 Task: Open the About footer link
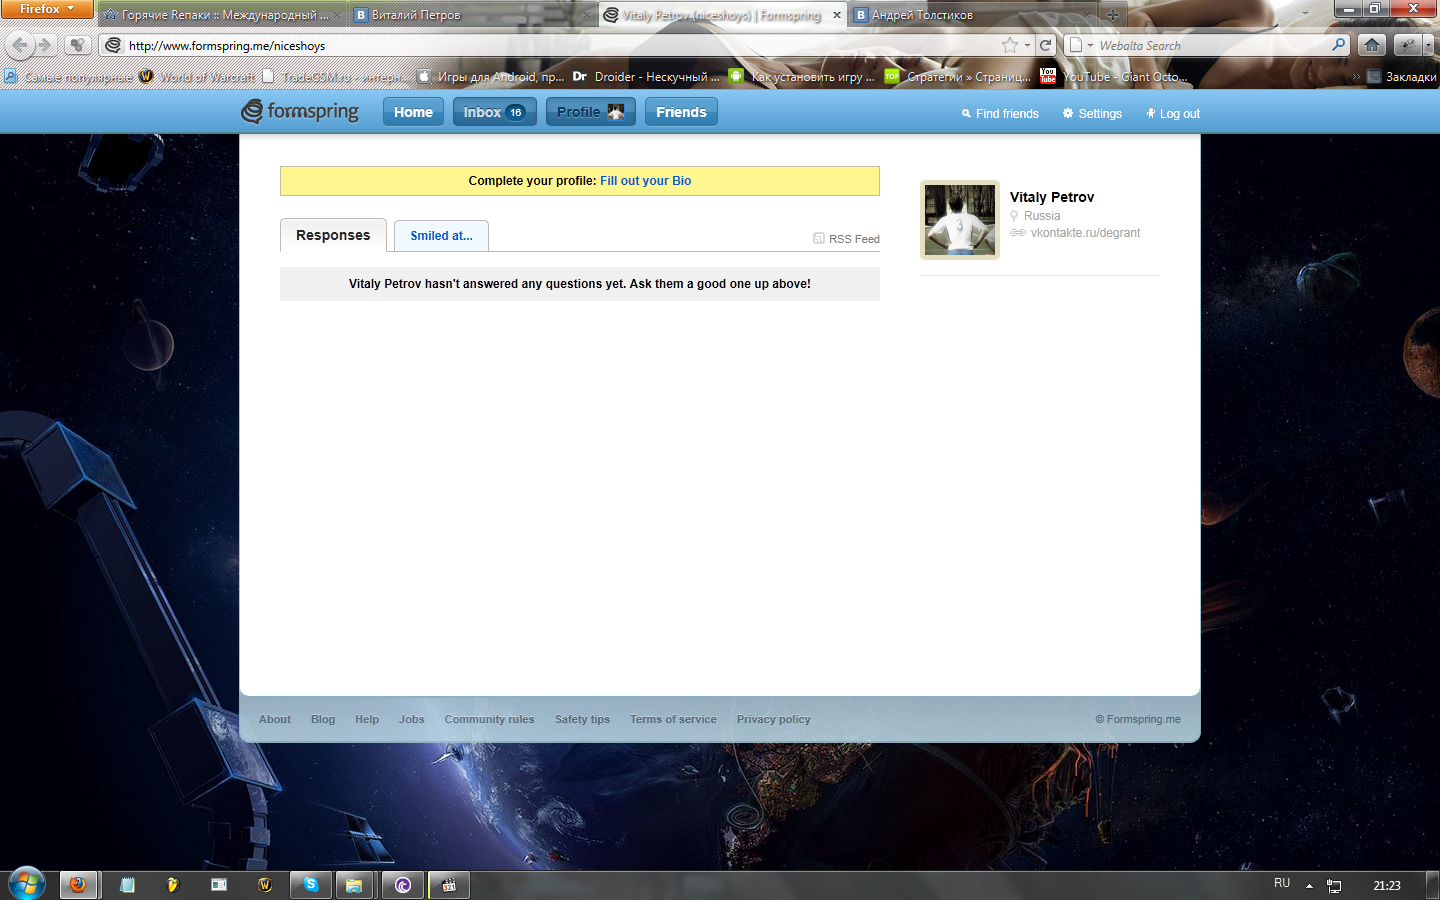click(x=275, y=719)
